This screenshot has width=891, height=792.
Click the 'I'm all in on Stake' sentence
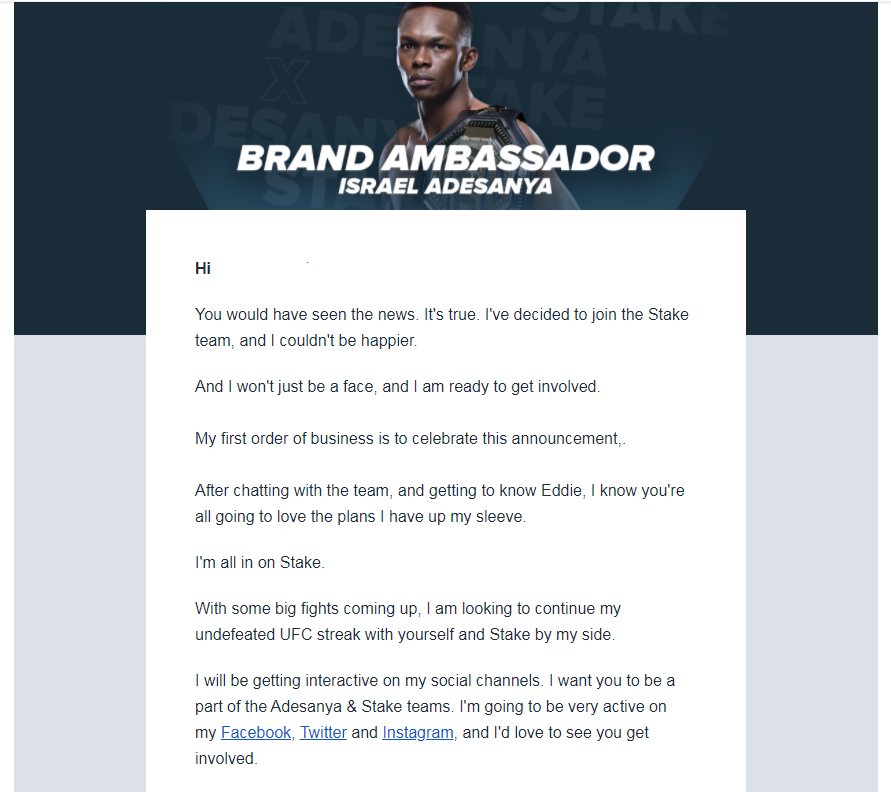[x=260, y=562]
